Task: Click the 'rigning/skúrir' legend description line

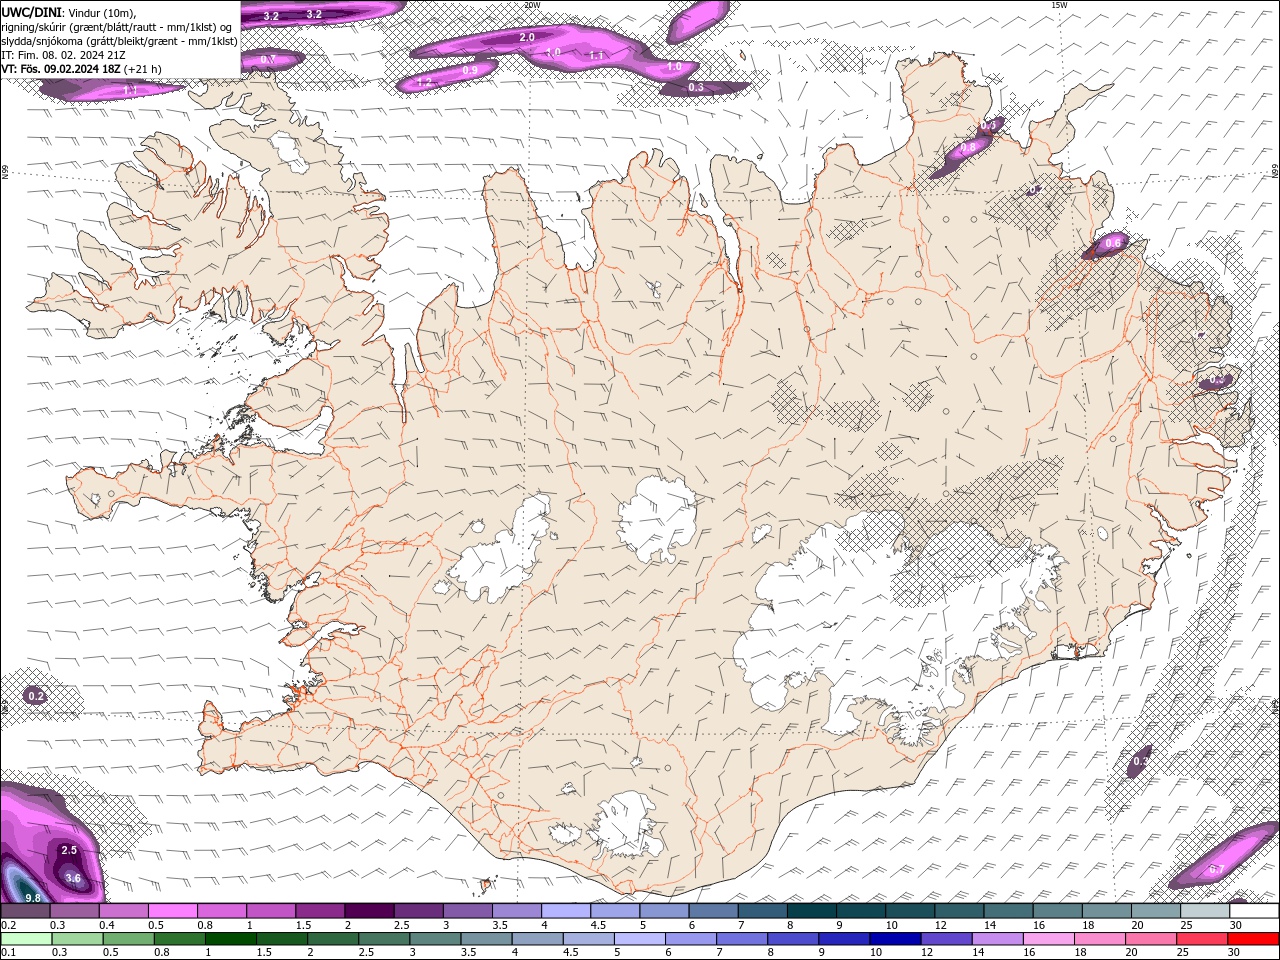Action: pyautogui.click(x=118, y=27)
